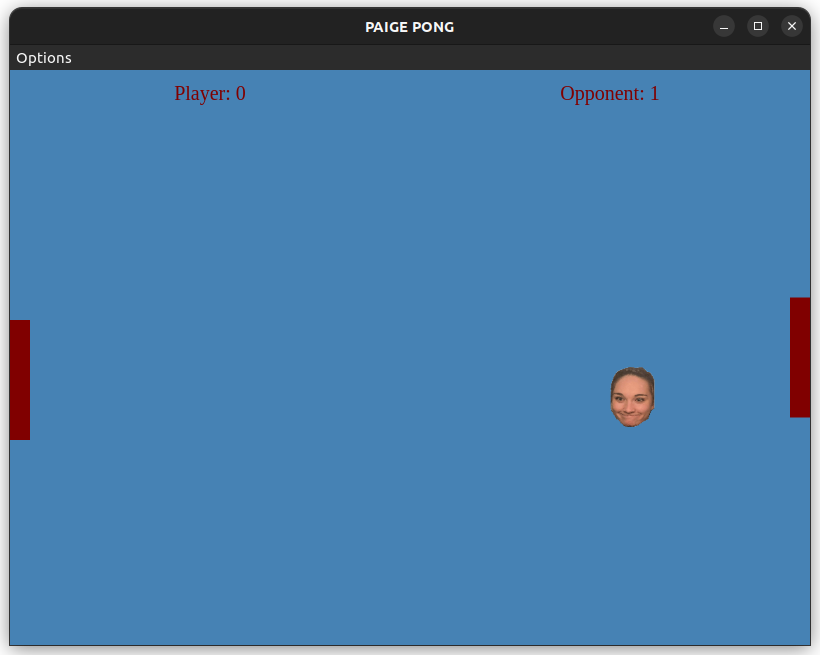Image resolution: width=820 pixels, height=655 pixels.
Task: Click Paige's smiling face icon
Action: point(631,396)
